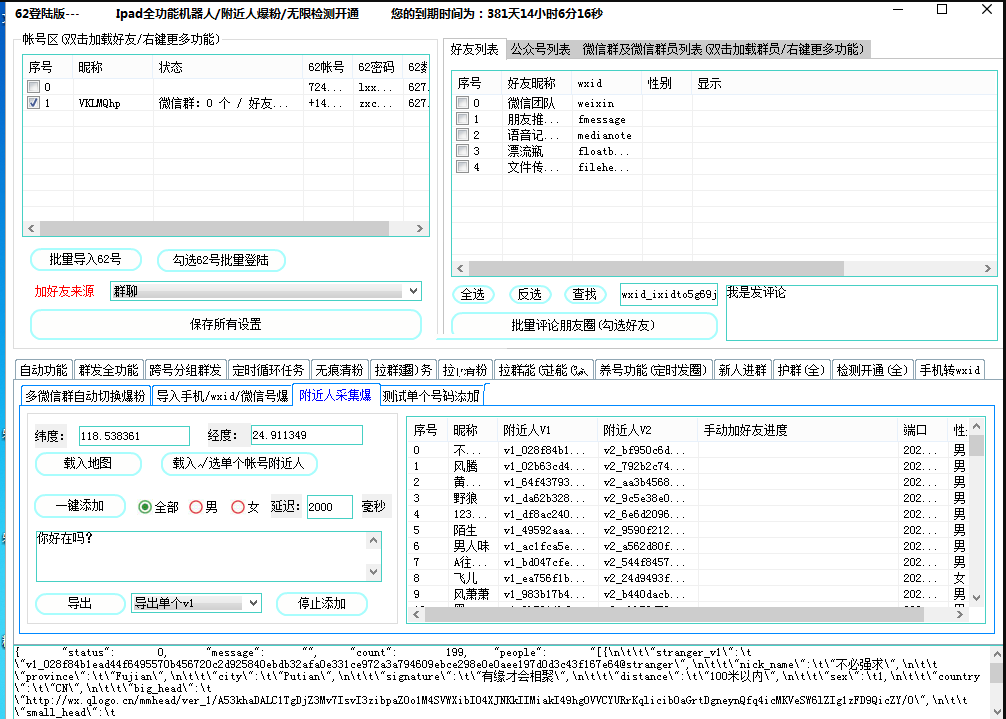Screen dimensions: 1006x719
Task: Click the 导出 button
Action: [x=80, y=604]
